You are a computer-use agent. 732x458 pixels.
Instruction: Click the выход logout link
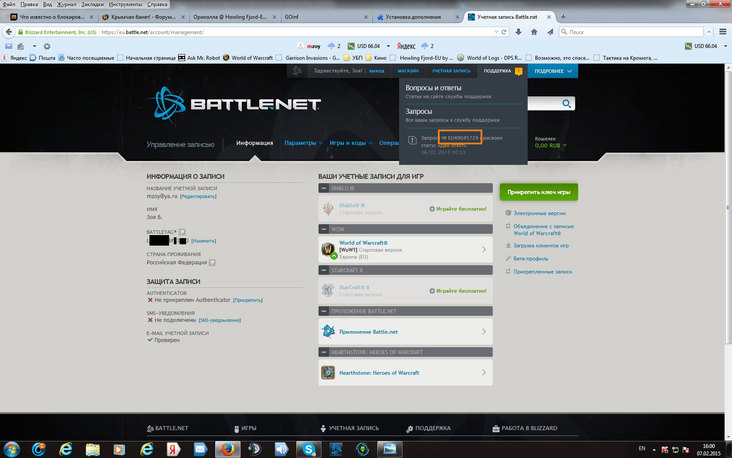377,71
